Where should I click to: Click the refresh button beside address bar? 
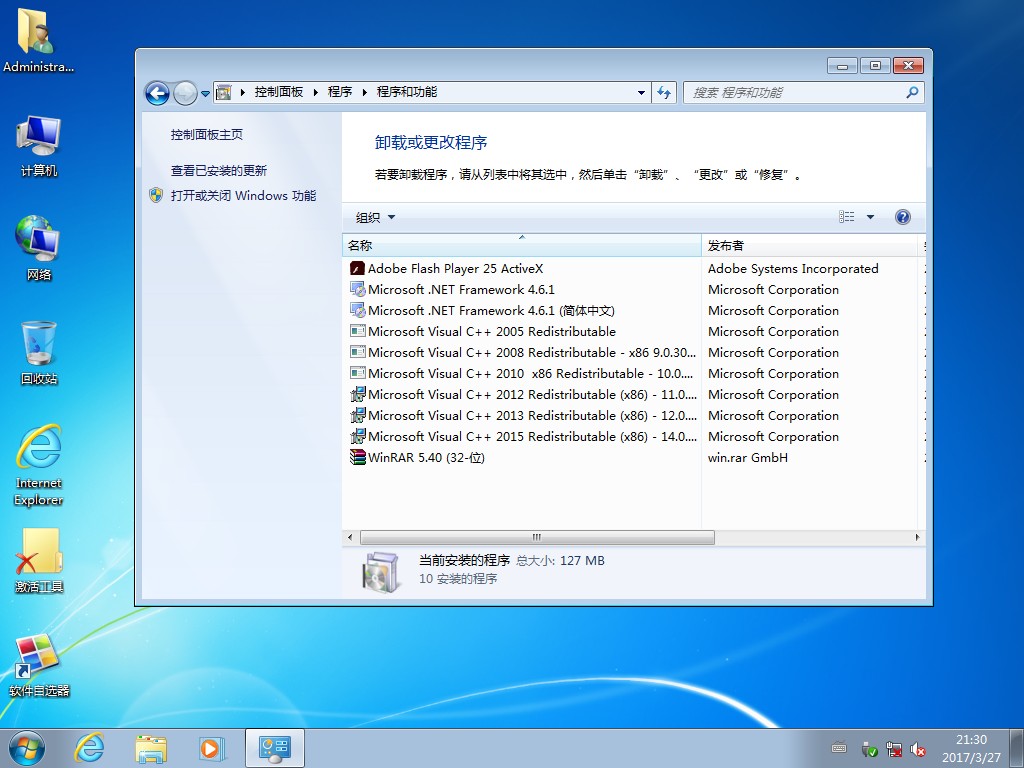tap(664, 93)
